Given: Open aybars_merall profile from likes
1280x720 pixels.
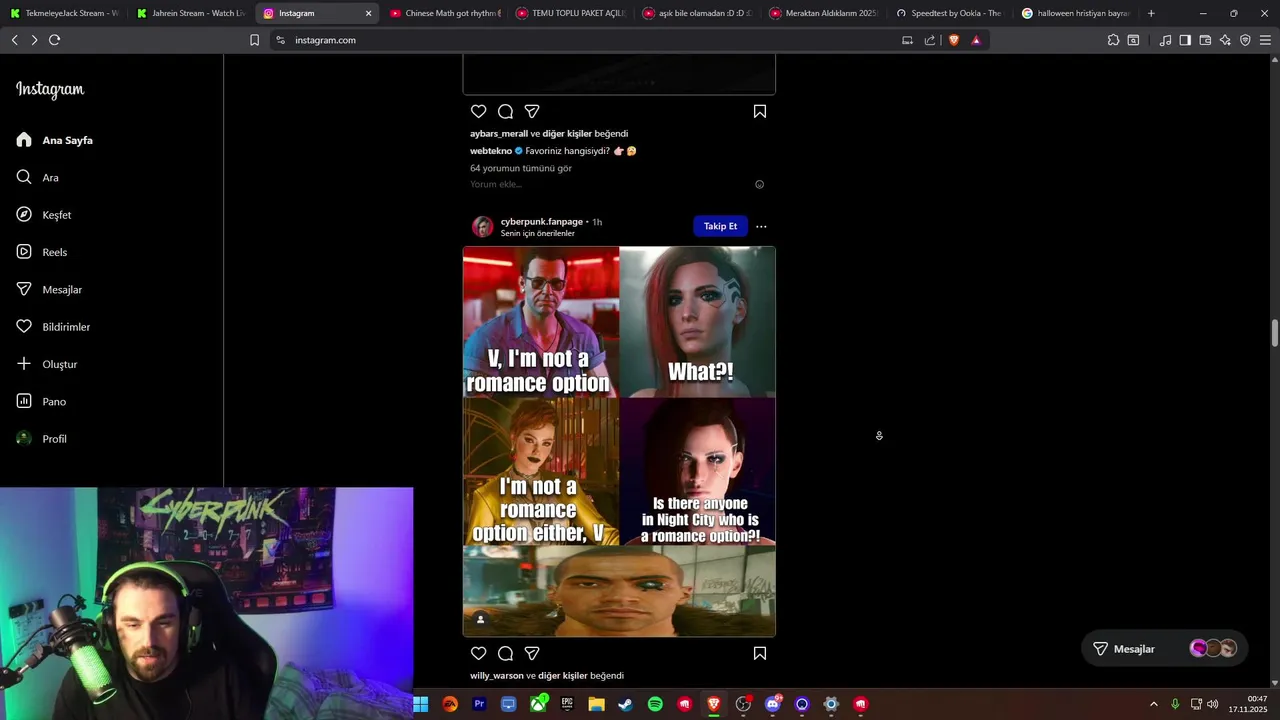Looking at the screenshot, I should pyautogui.click(x=499, y=133).
